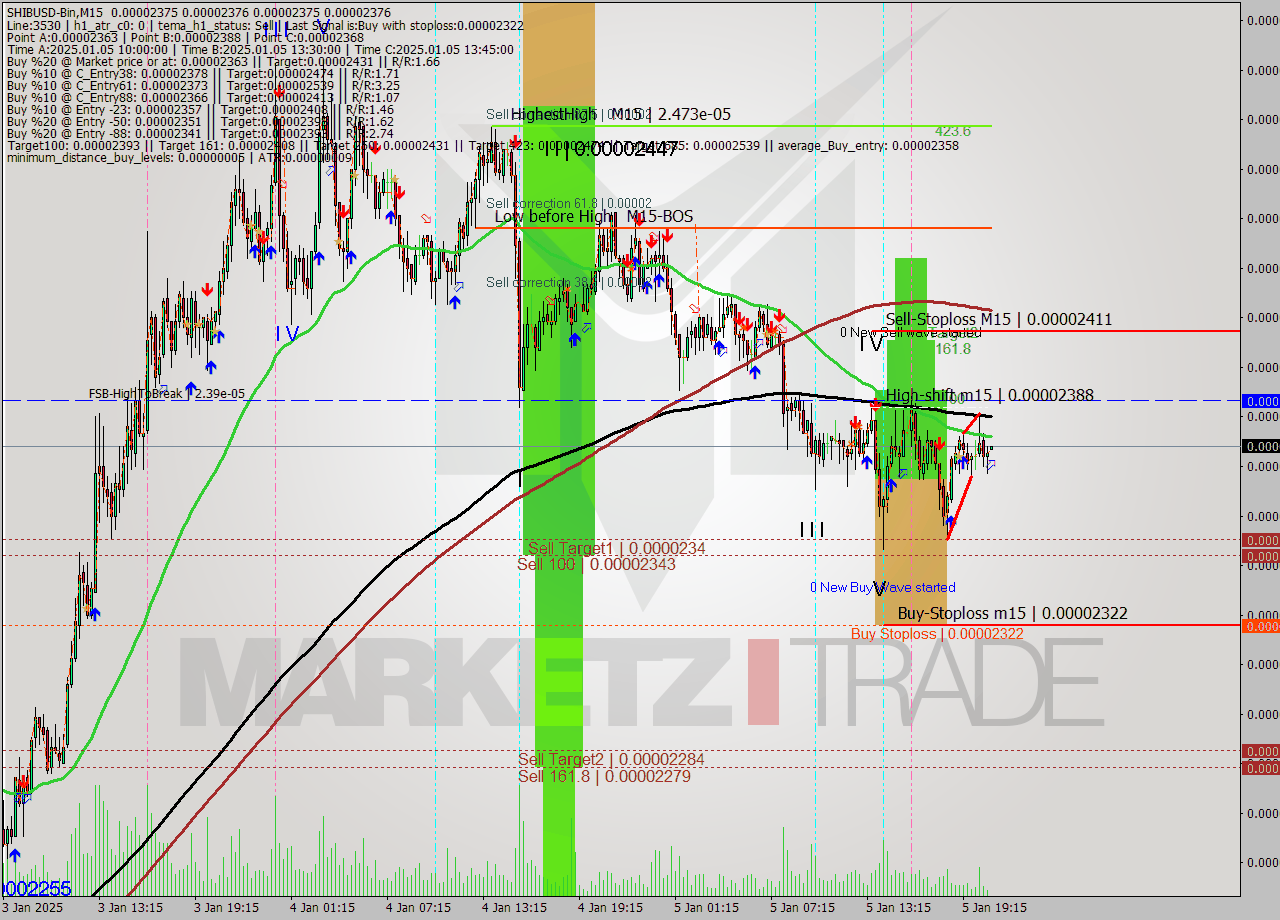Click the 'Sell Target1 | 0.0000234' label

point(617,548)
